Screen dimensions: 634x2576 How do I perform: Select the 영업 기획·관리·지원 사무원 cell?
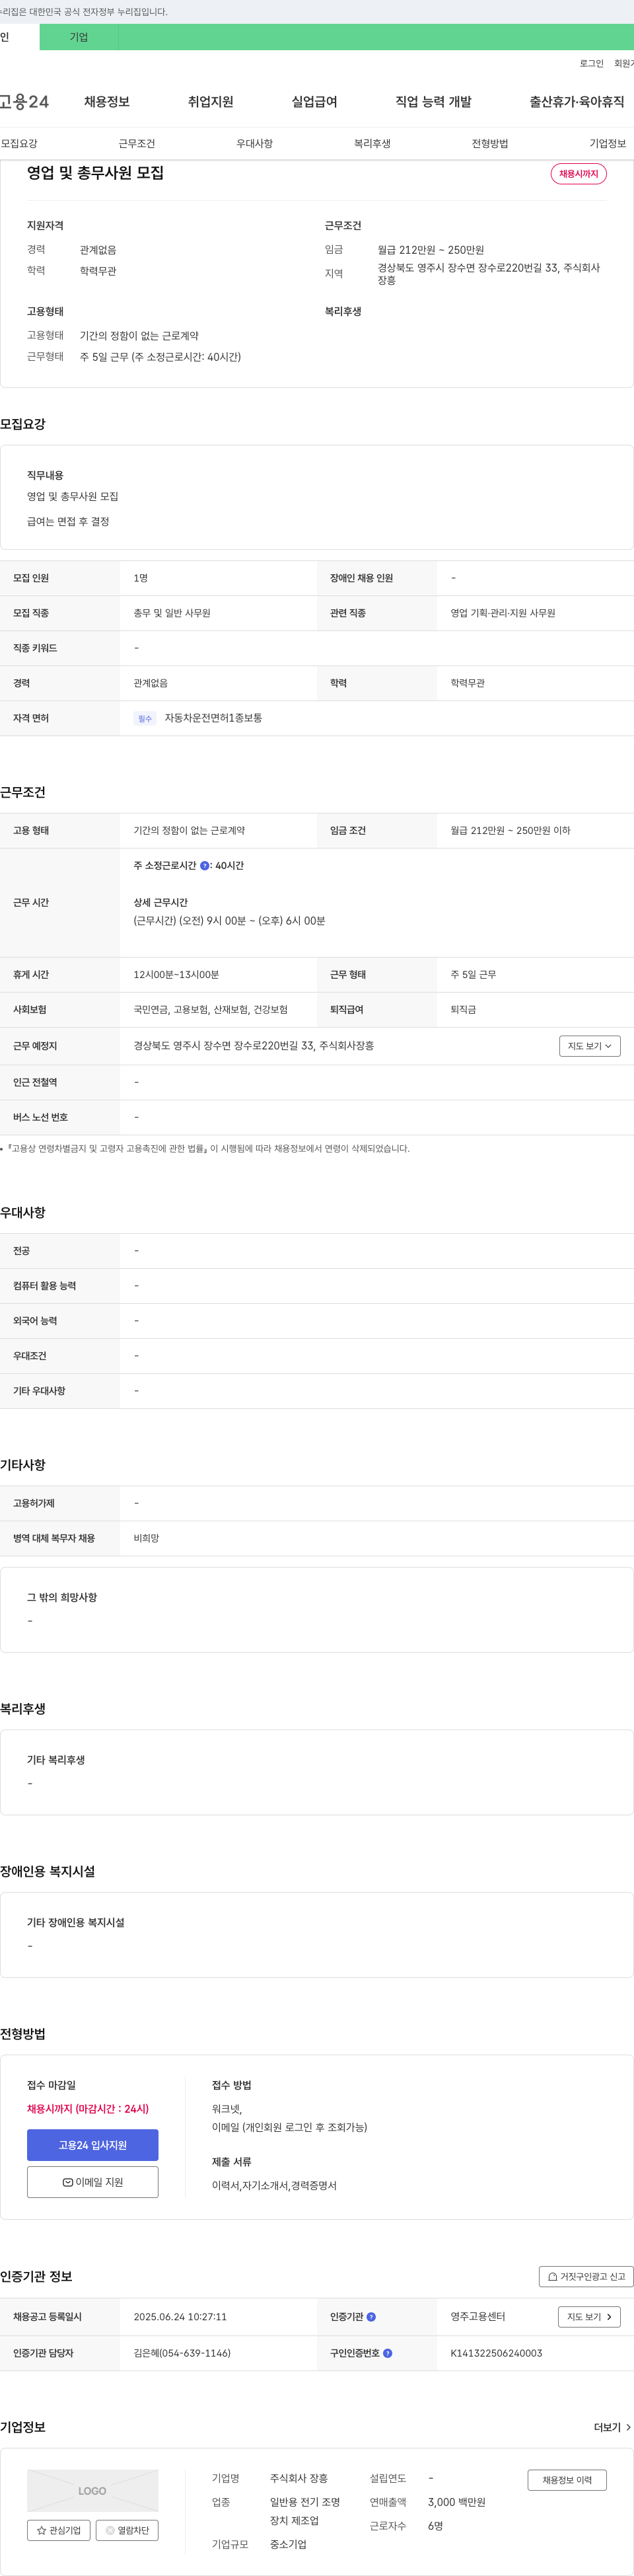[x=502, y=613]
